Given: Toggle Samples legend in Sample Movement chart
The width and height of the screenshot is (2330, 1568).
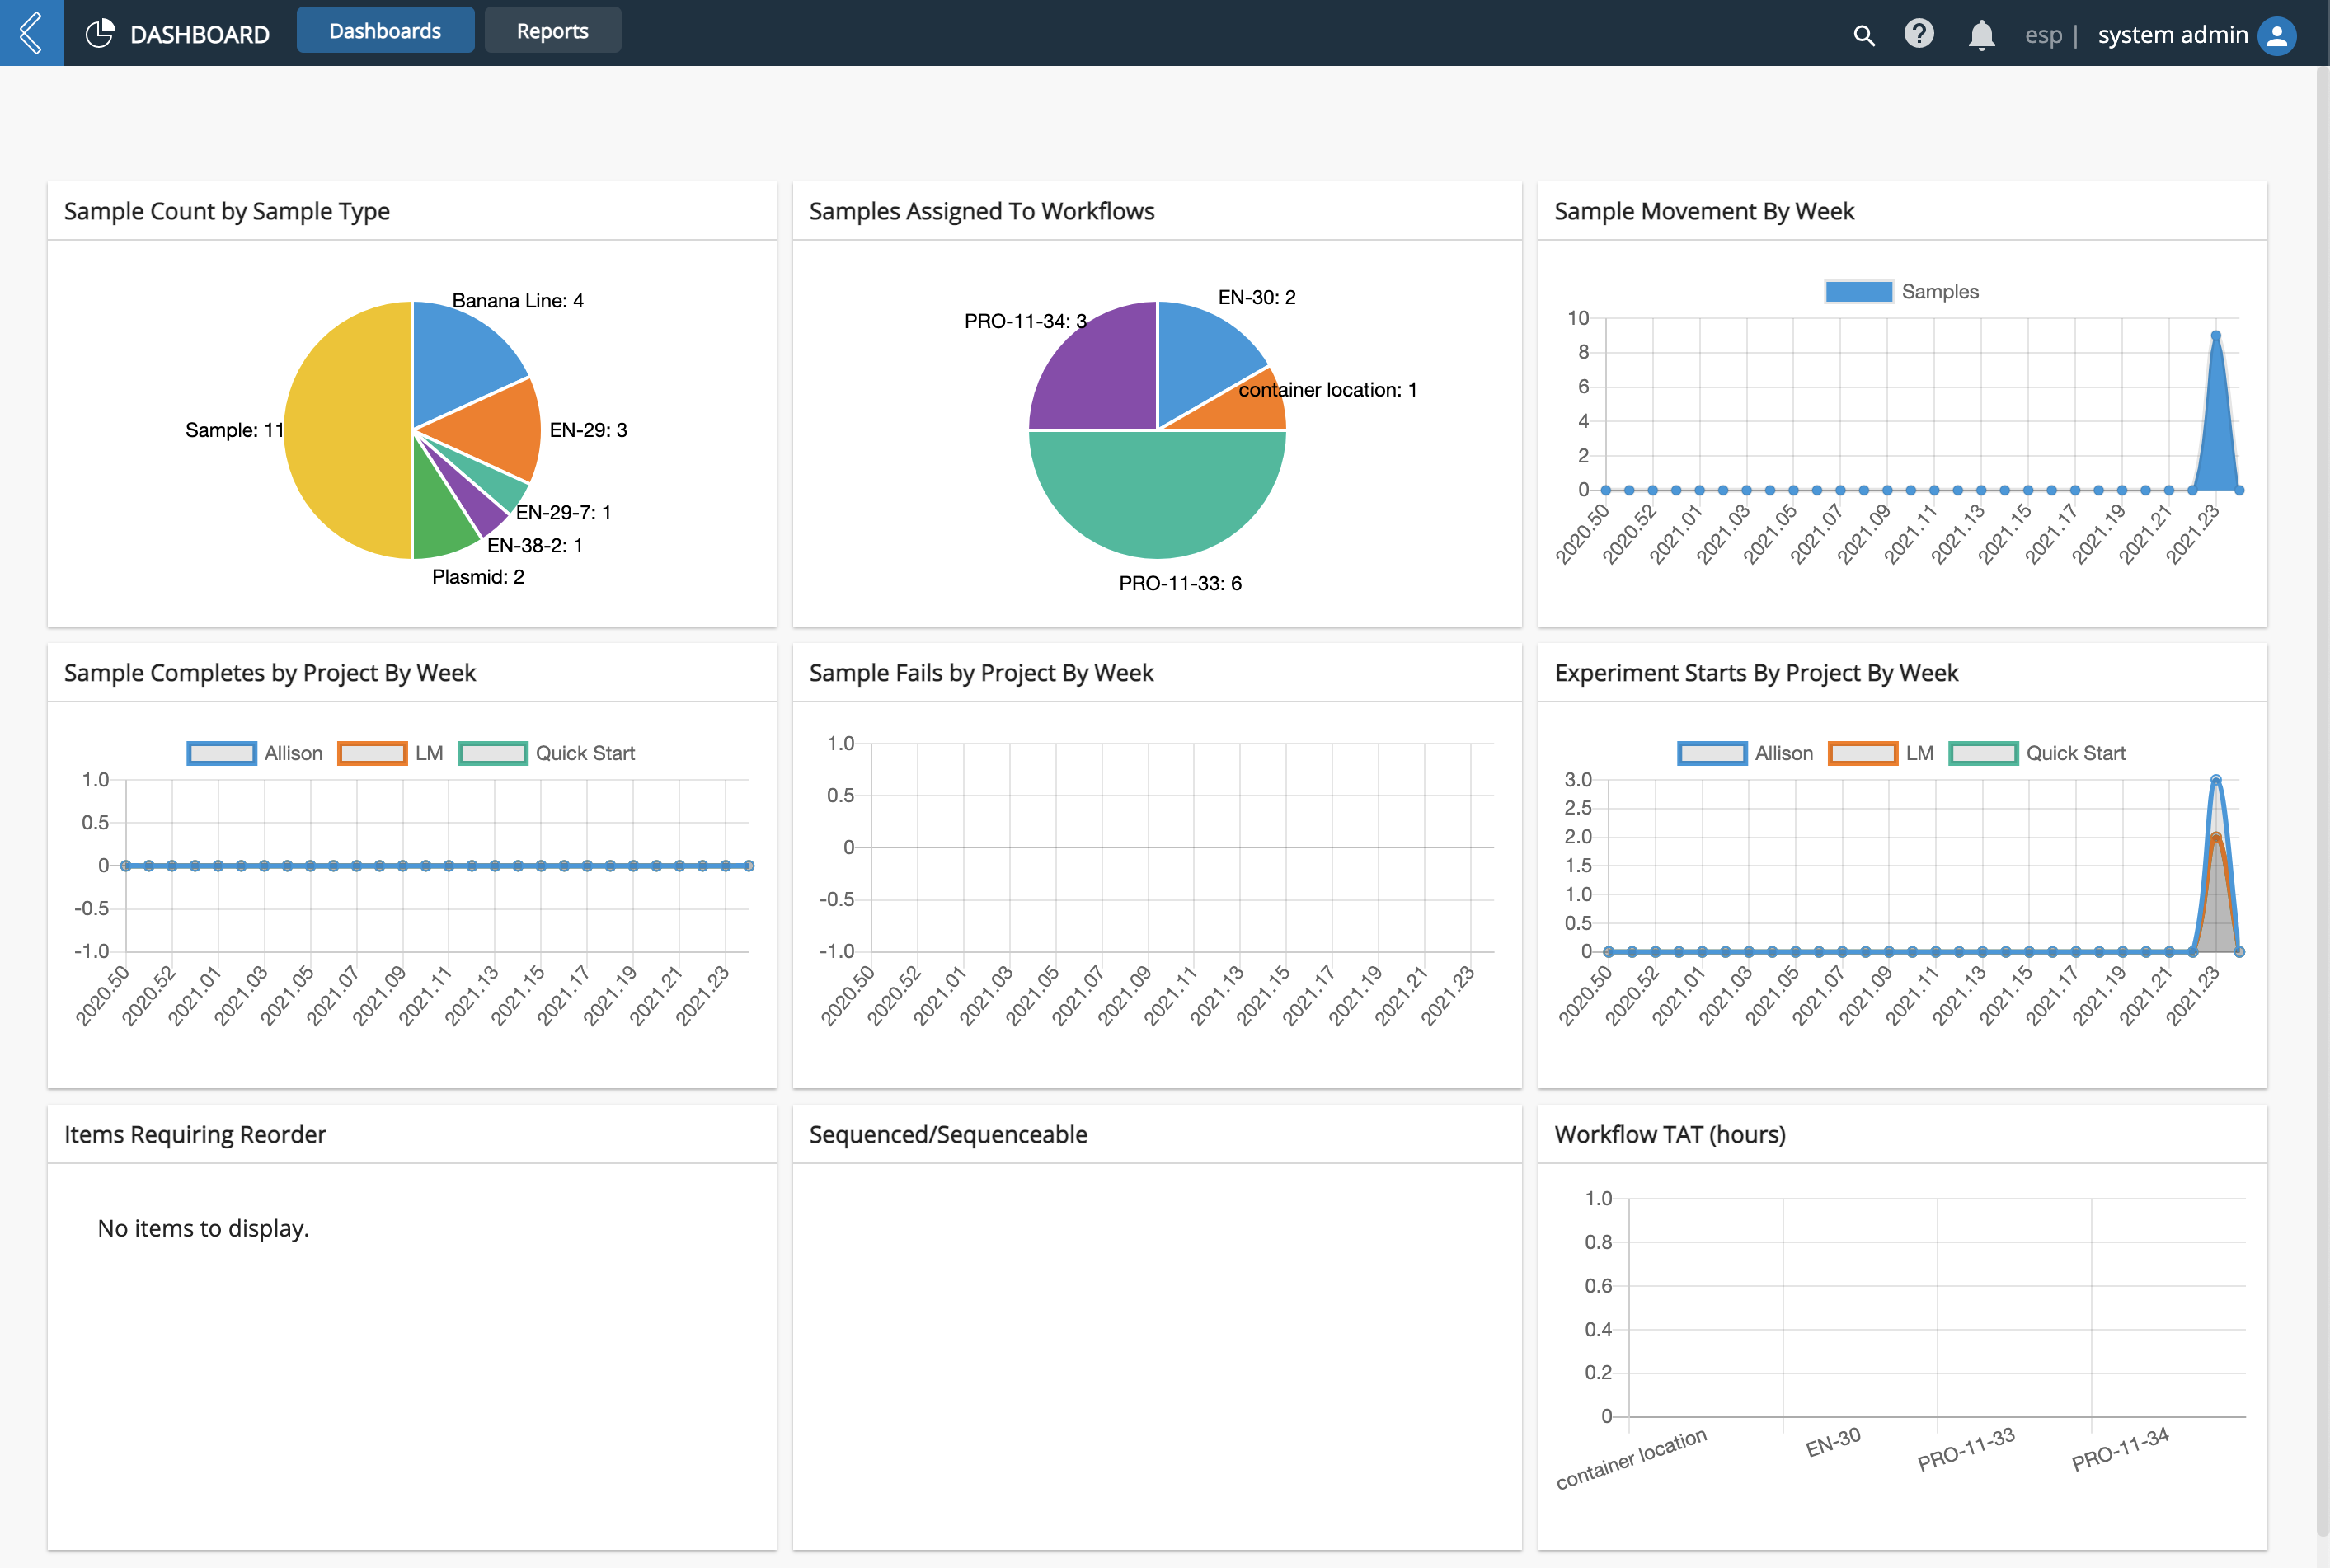Looking at the screenshot, I should click(x=1901, y=291).
